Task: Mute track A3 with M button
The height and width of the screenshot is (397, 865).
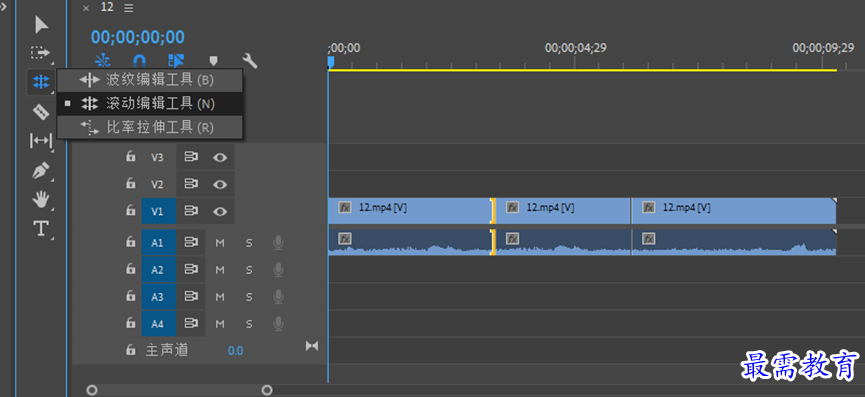Action: pos(220,297)
